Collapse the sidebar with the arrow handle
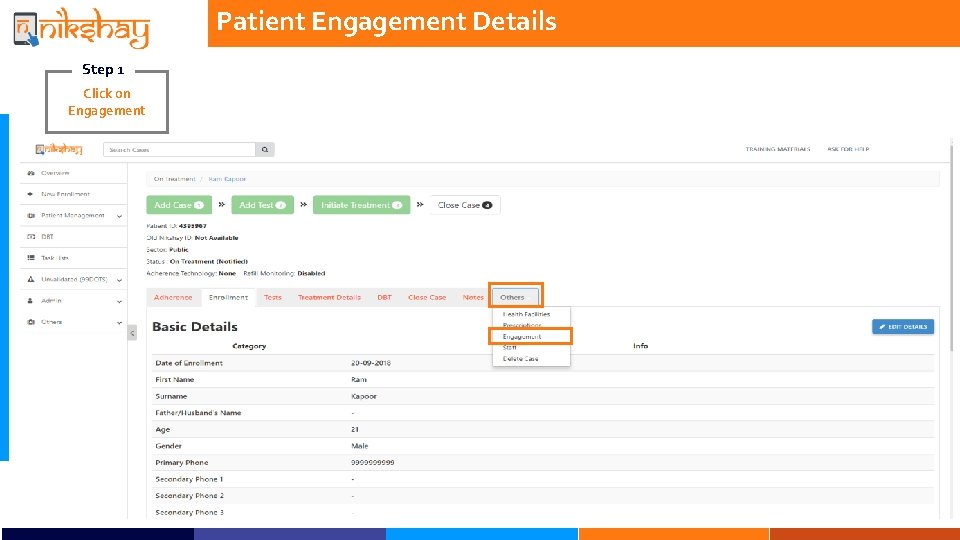This screenshot has width=960, height=540. coord(132,333)
